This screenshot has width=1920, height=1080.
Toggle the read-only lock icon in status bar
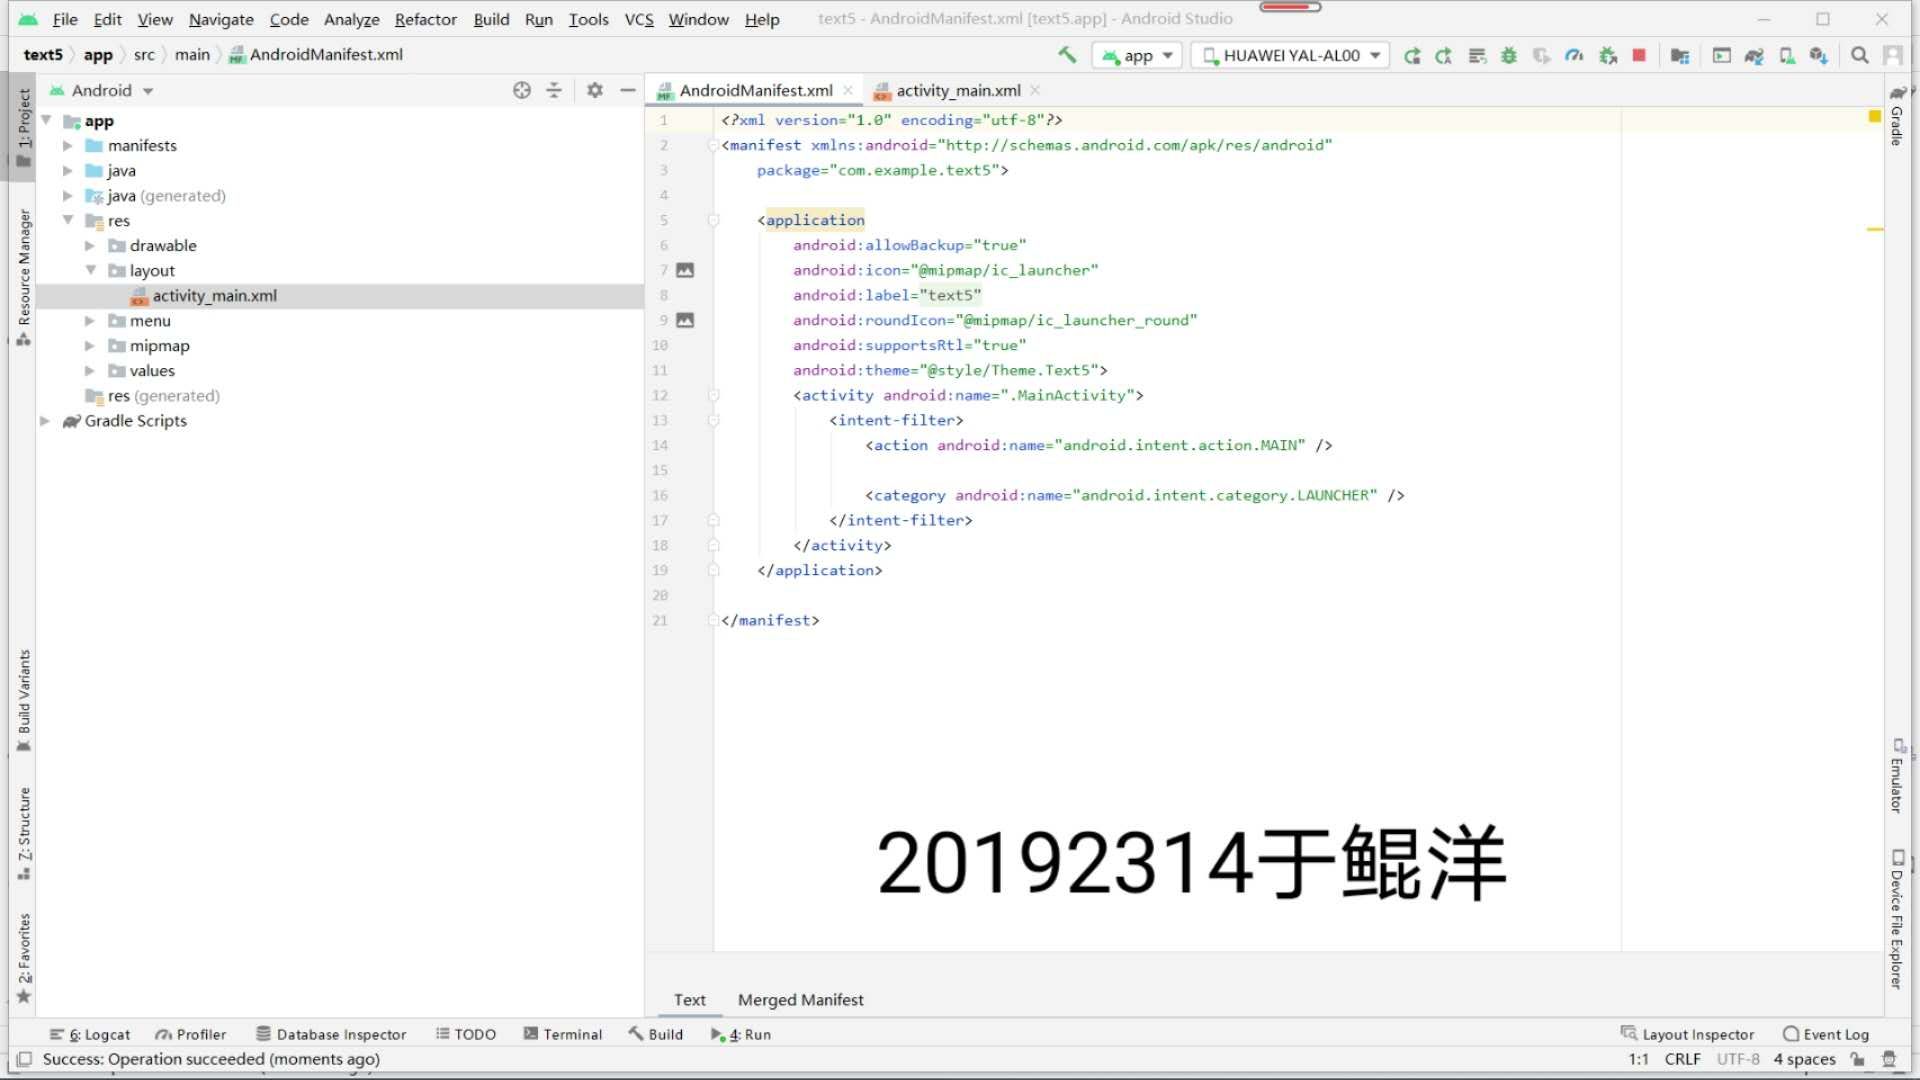1857,1059
